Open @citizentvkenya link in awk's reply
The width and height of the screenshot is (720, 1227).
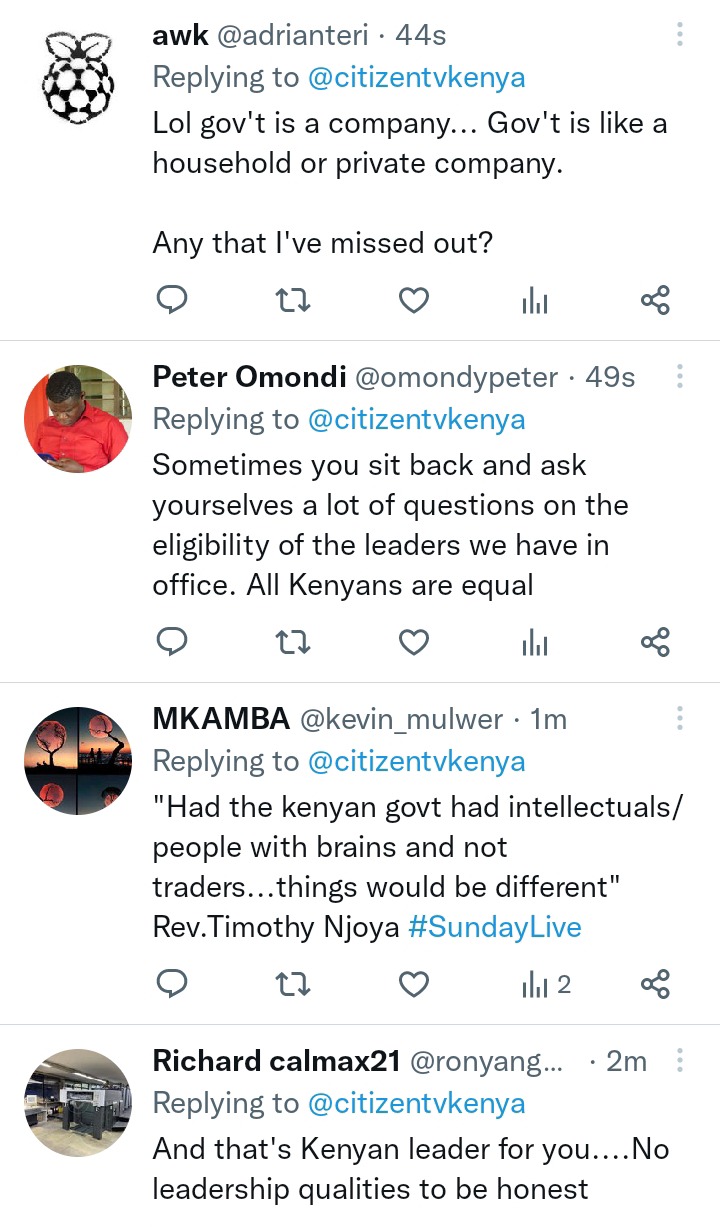coord(416,77)
